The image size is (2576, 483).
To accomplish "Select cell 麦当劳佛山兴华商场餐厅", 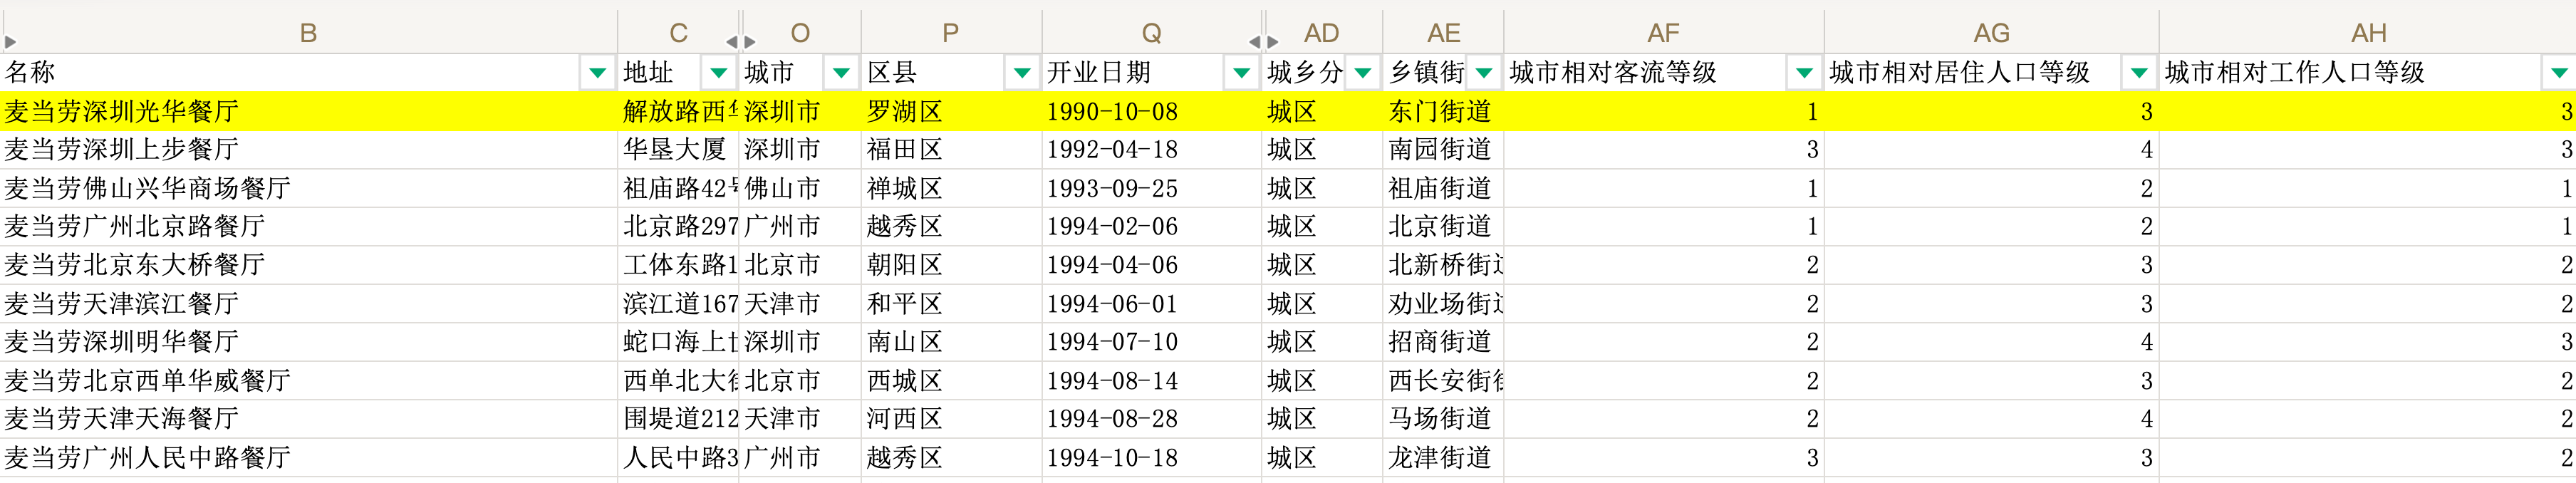I will coord(308,188).
